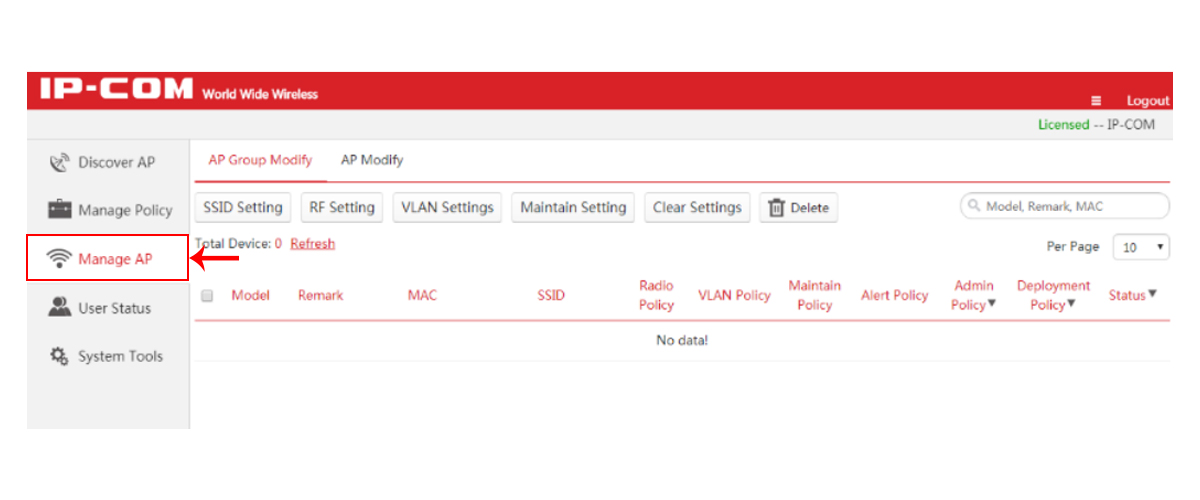Open the hamburger menu icon beside Logout

click(x=1096, y=101)
